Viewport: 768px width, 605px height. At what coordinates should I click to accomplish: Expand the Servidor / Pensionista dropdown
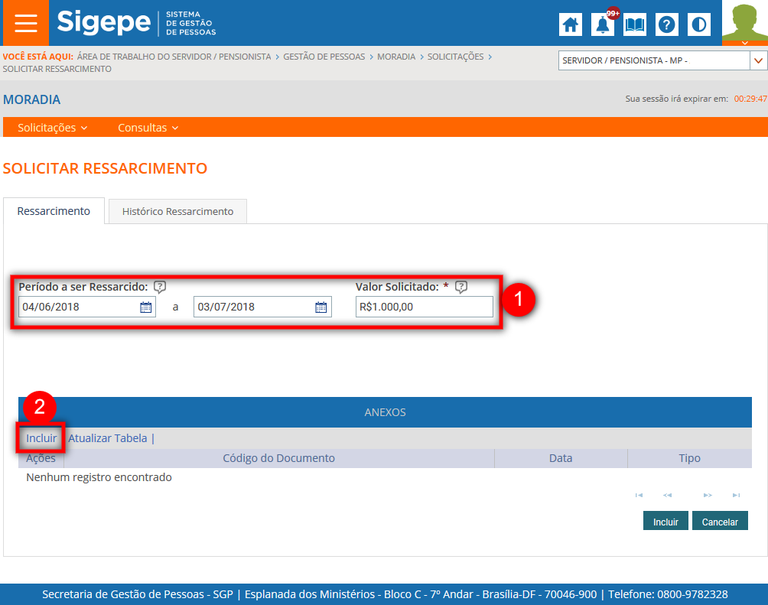pos(758,61)
